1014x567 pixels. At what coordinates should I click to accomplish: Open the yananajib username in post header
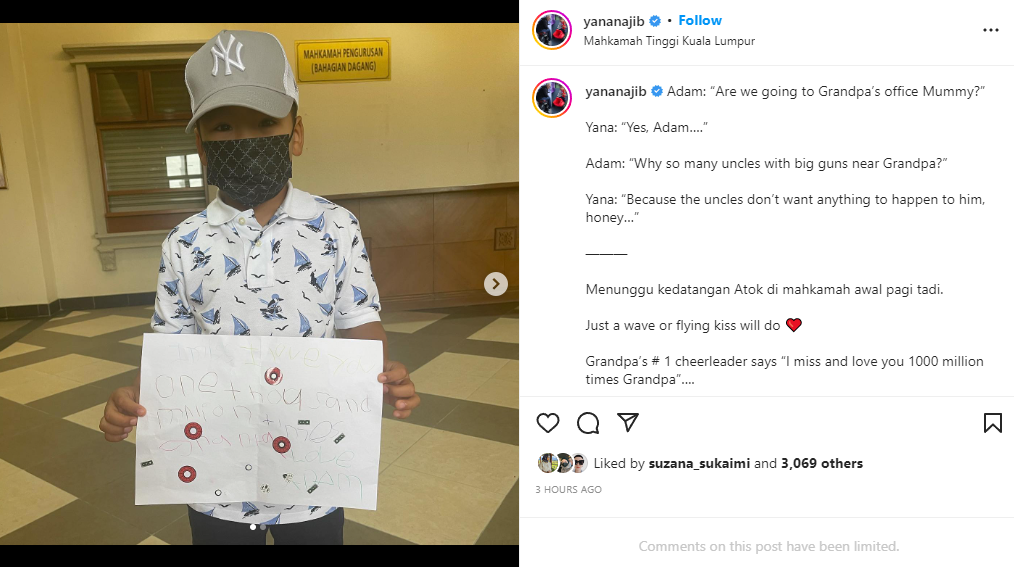click(614, 21)
